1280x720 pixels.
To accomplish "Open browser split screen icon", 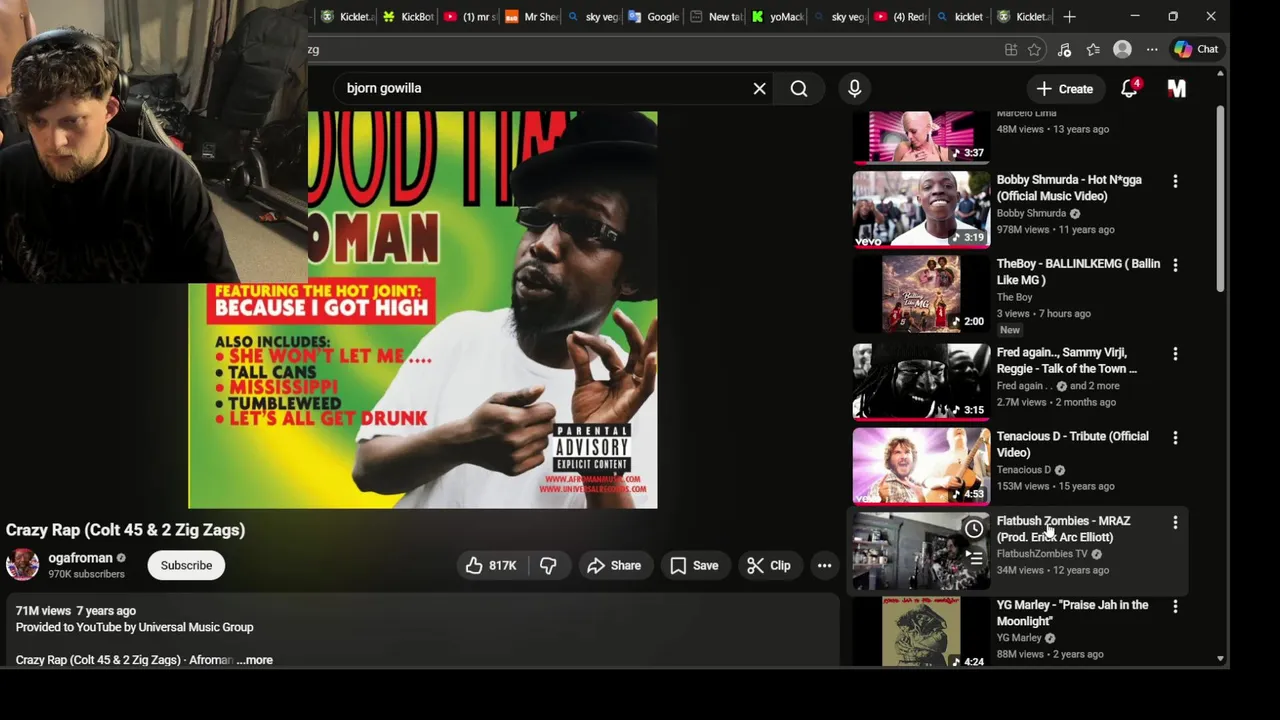I will click(1011, 49).
